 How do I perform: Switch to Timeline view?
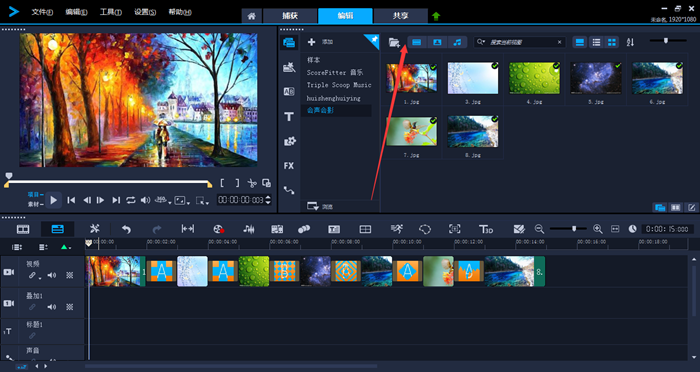tap(58, 229)
